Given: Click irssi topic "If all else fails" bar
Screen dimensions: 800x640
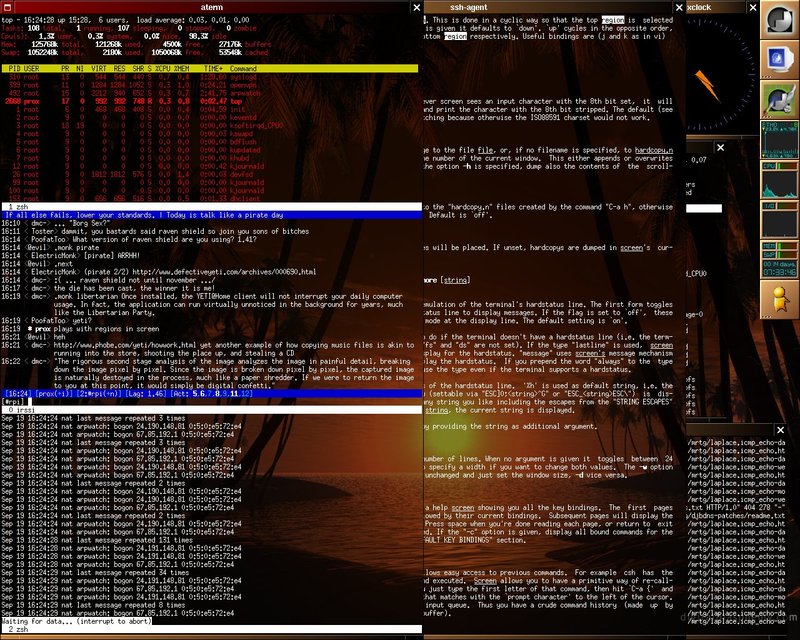Looking at the screenshot, I should (211, 215).
